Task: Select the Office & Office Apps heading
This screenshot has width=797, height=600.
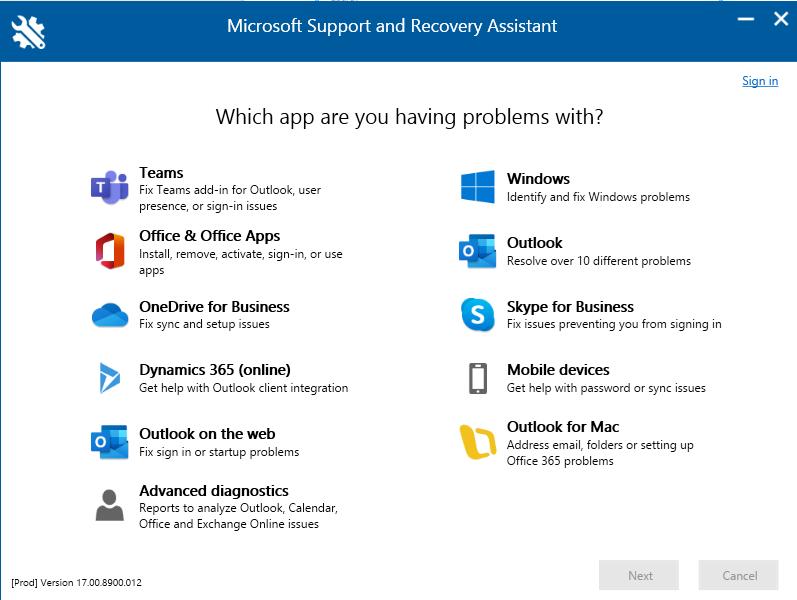Action: point(209,236)
